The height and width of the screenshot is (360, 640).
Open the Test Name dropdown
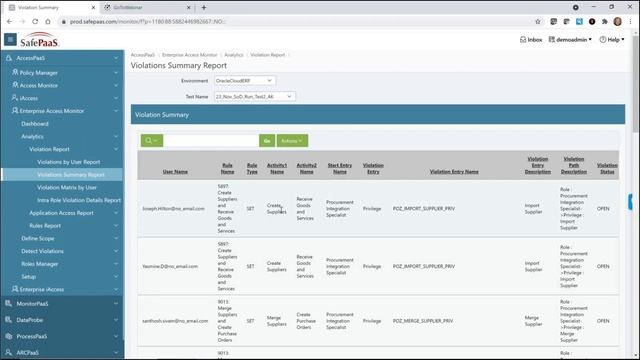(255, 97)
